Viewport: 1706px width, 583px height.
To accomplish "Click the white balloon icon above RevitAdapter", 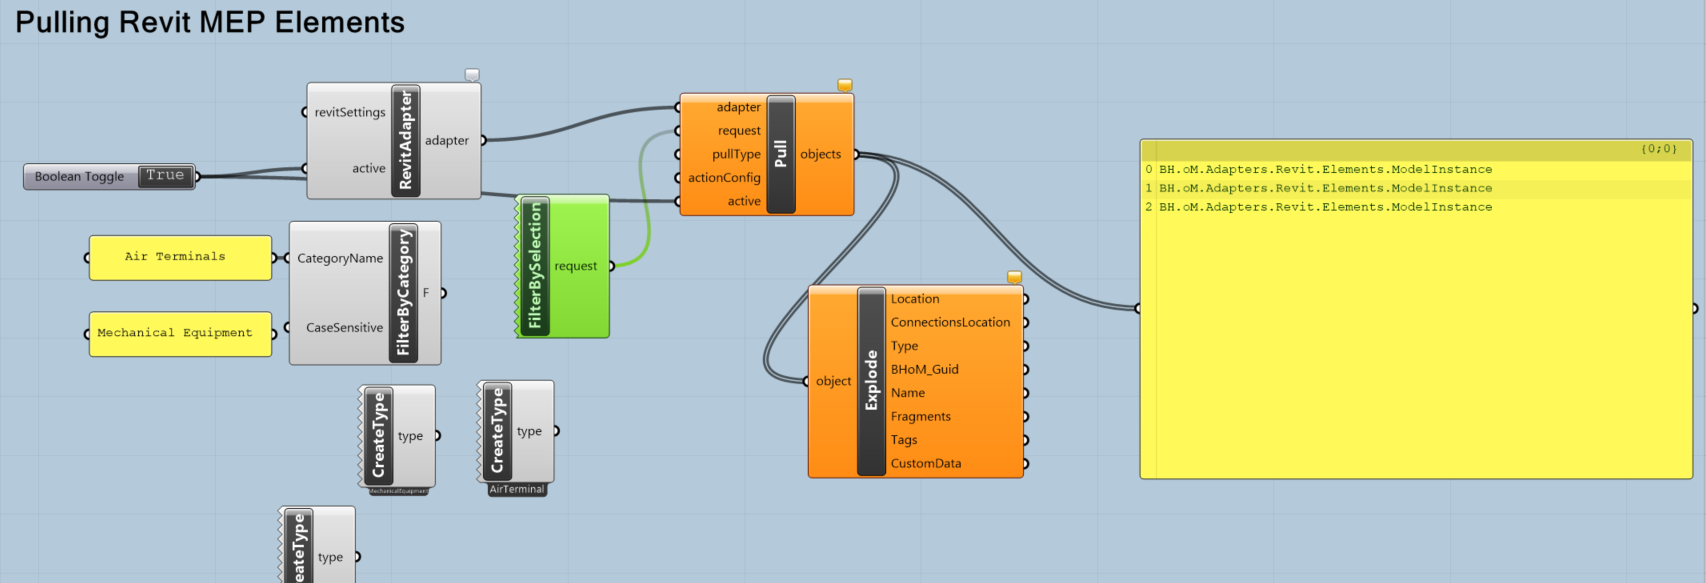I will click(x=472, y=75).
